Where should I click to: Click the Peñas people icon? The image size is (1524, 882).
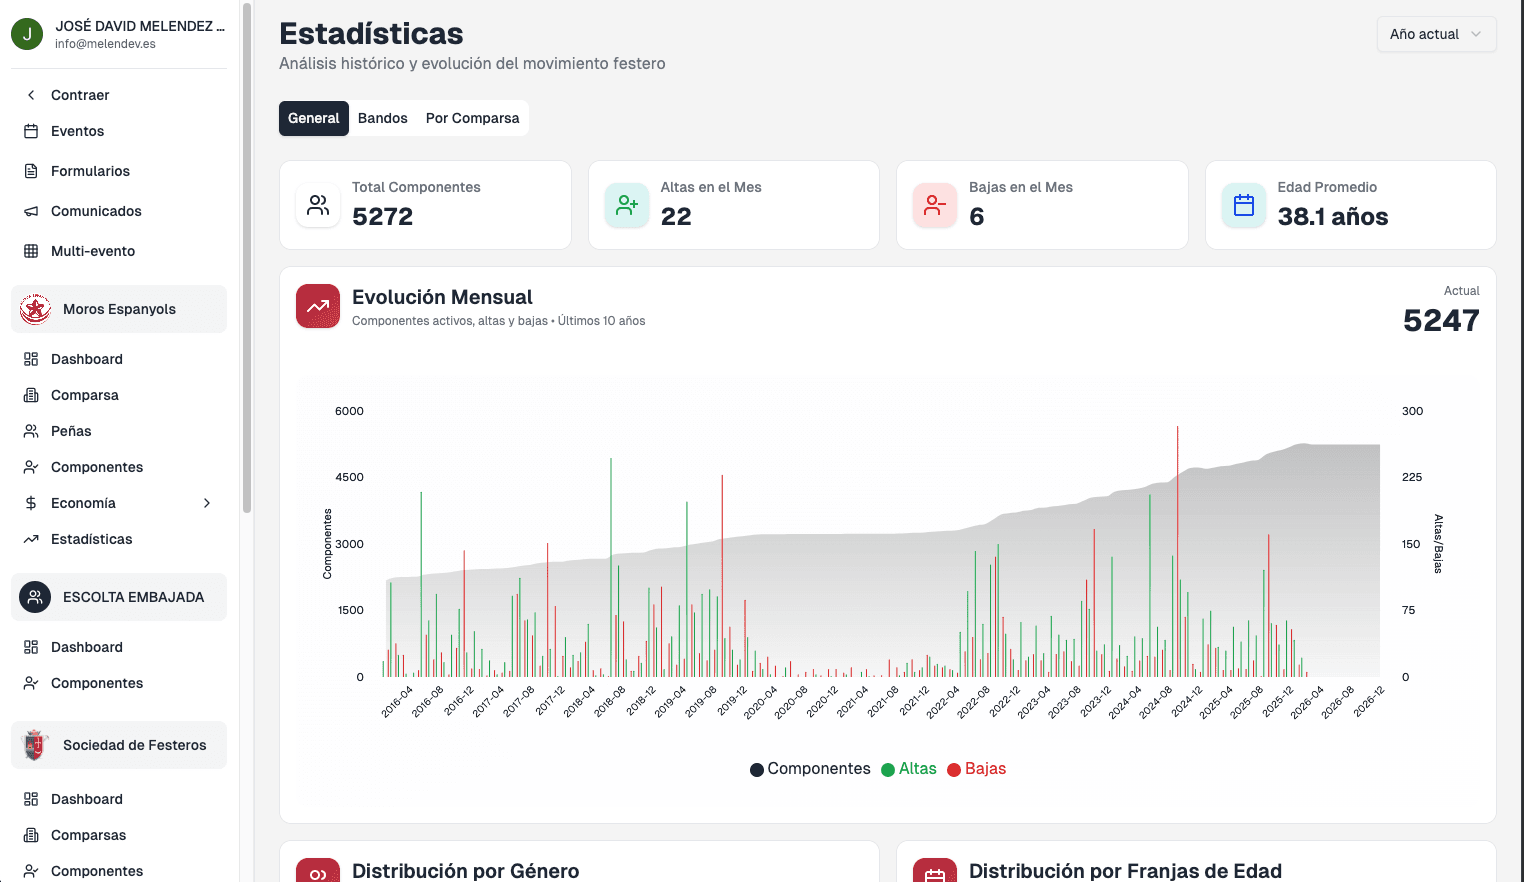pyautogui.click(x=31, y=431)
